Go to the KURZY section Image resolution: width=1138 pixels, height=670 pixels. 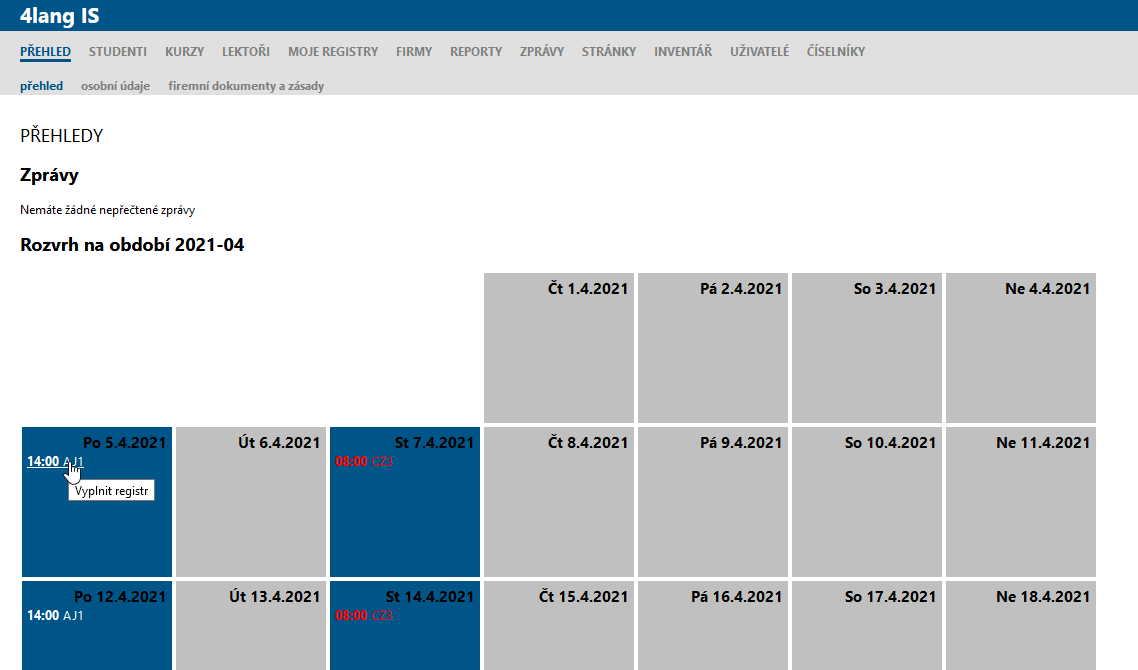[184, 52]
